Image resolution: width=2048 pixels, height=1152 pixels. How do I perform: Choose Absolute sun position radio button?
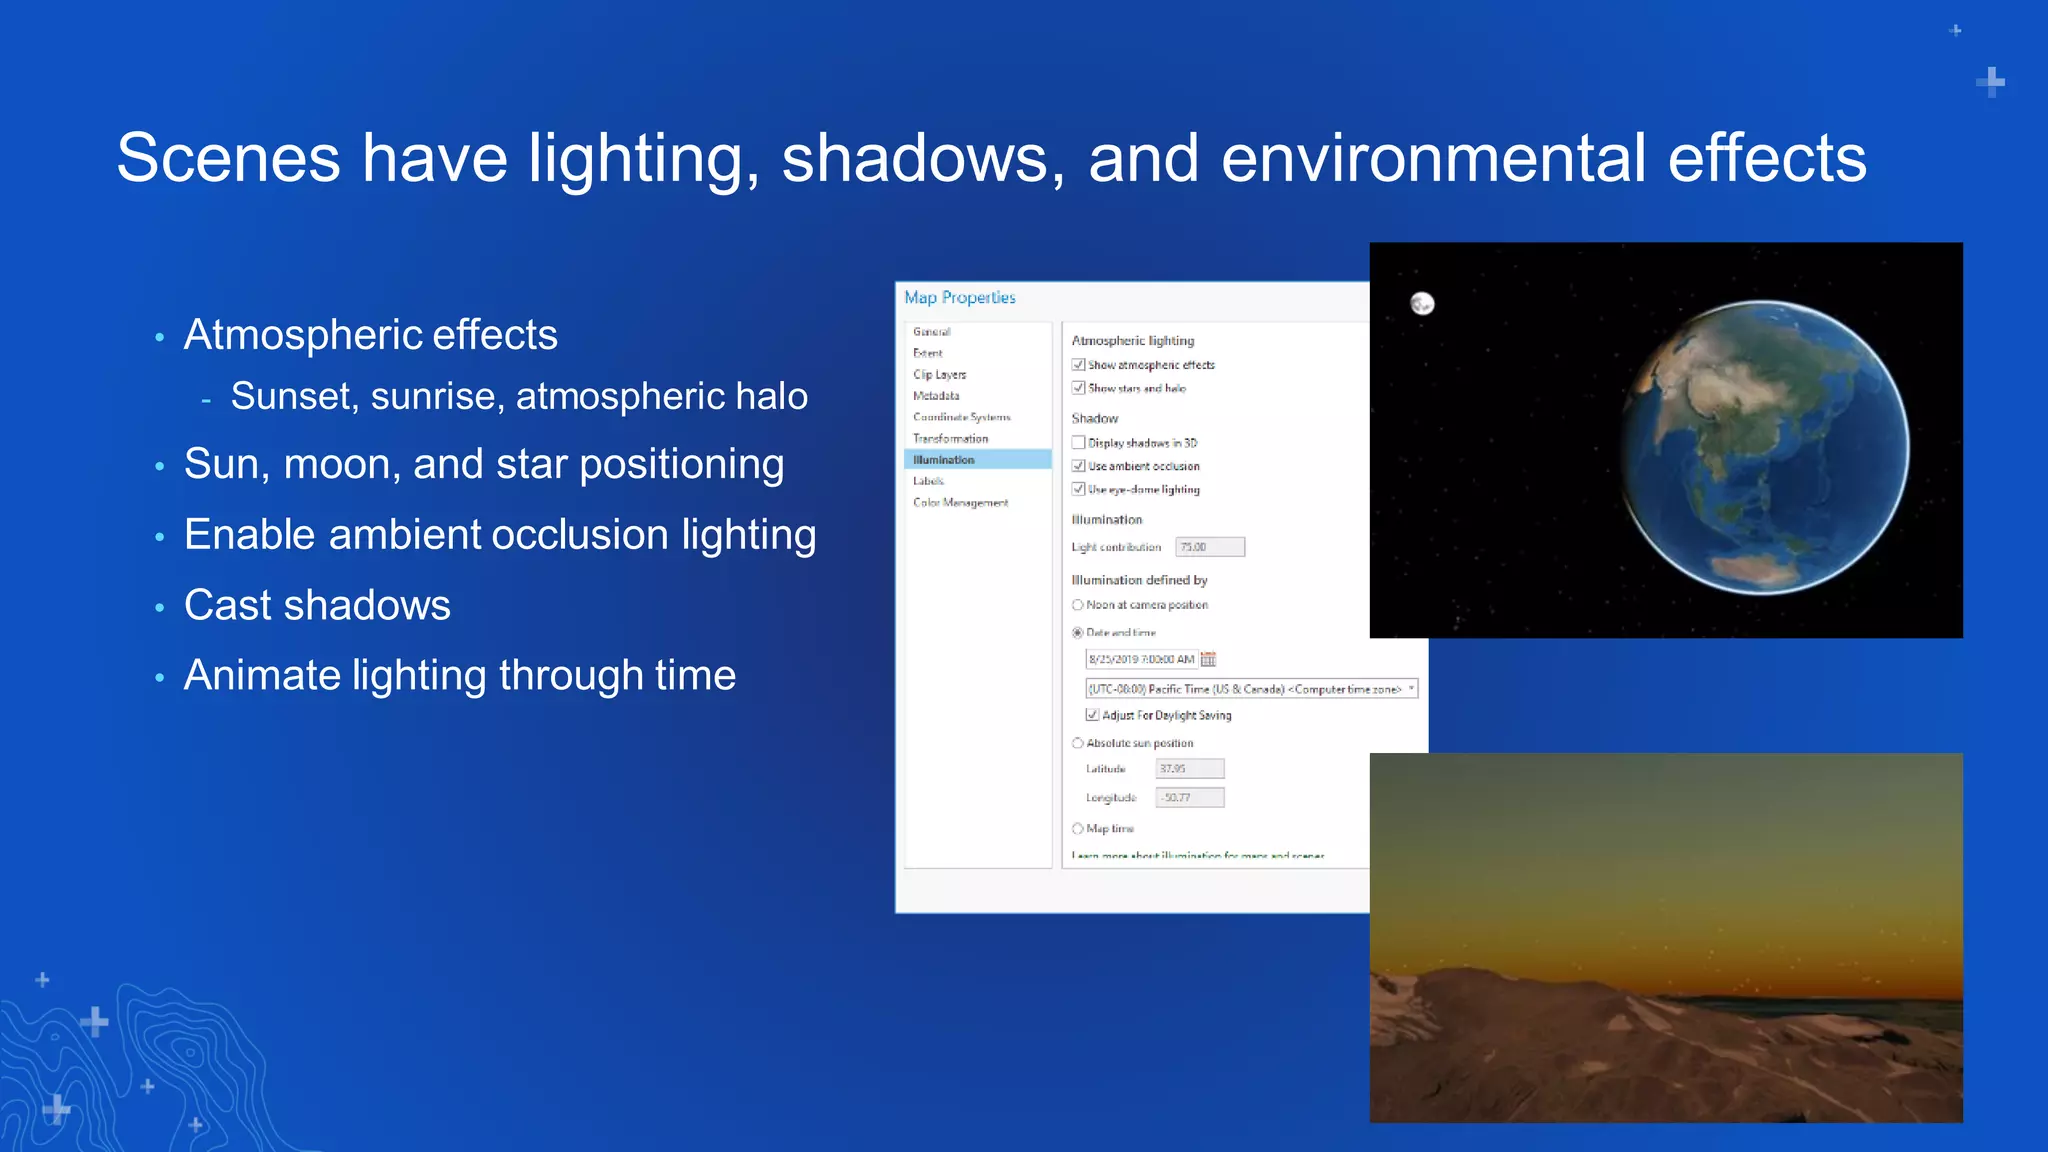pyautogui.click(x=1078, y=743)
